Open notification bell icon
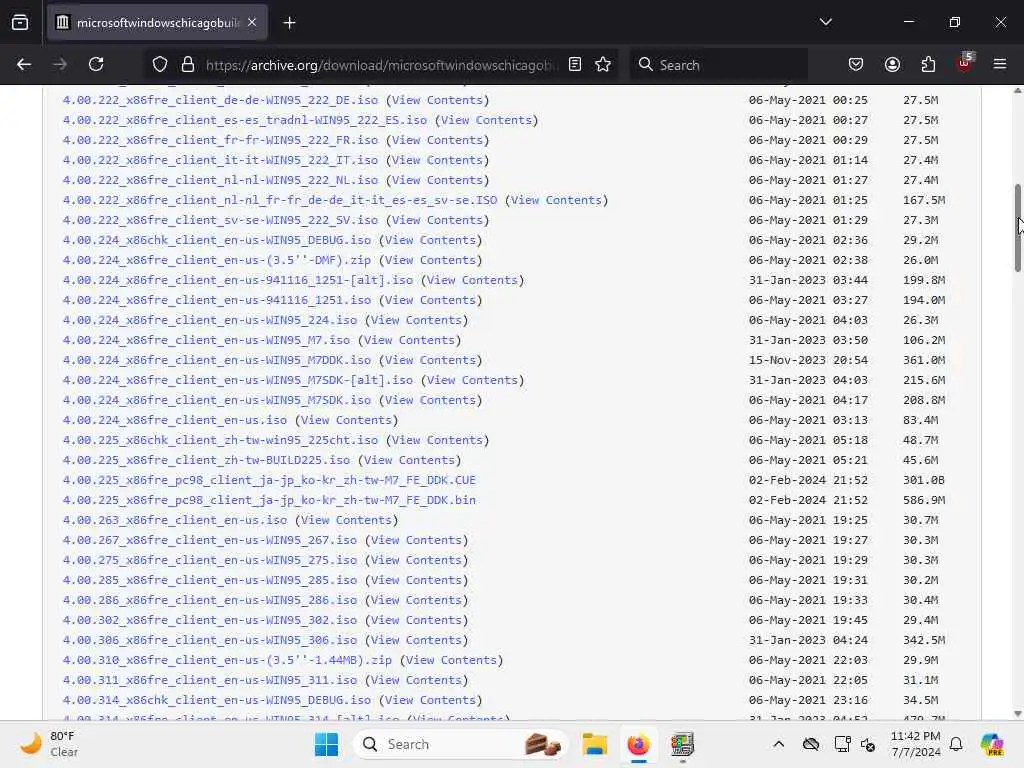This screenshot has width=1024, height=768. [x=956, y=744]
